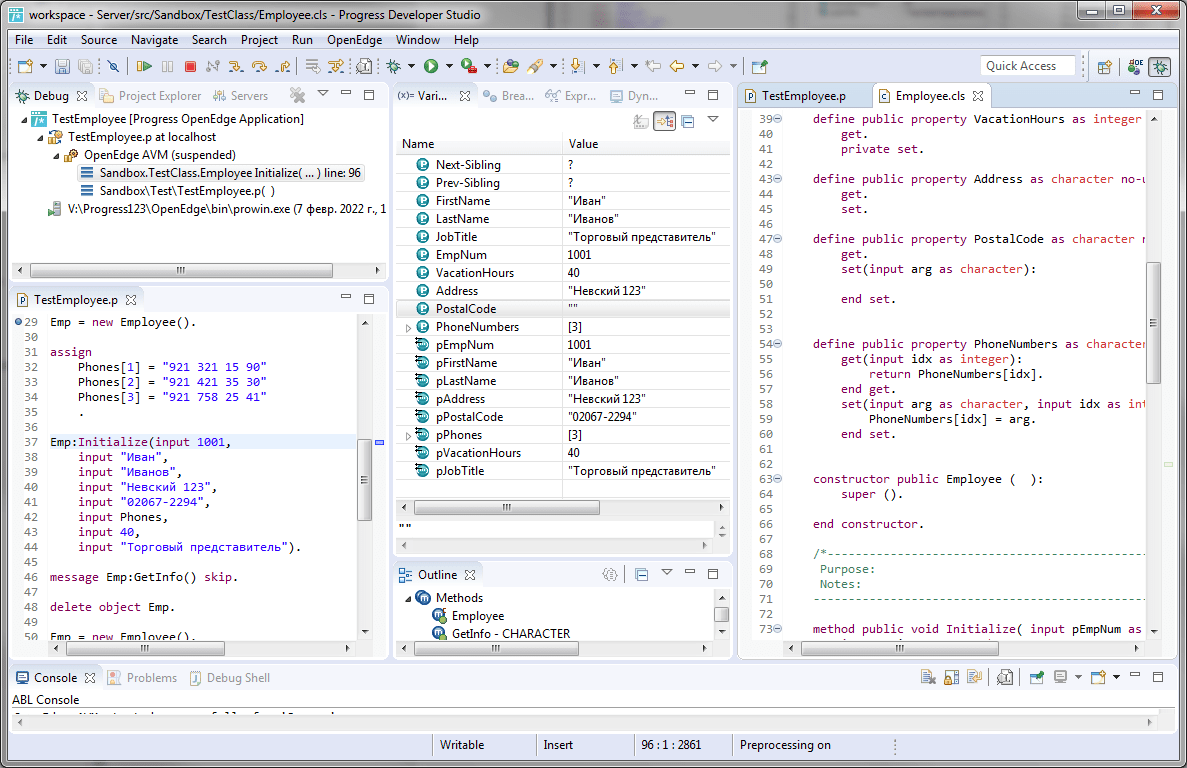Switch to the Project Explorer tab
The image size is (1187, 768).
[x=151, y=96]
